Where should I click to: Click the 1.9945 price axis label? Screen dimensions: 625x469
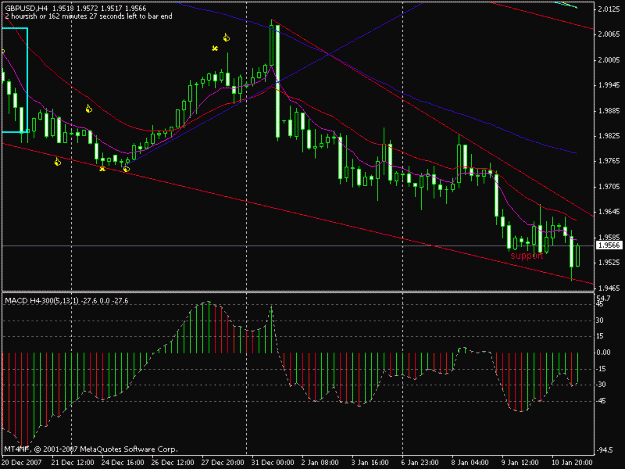pyautogui.click(x=609, y=85)
